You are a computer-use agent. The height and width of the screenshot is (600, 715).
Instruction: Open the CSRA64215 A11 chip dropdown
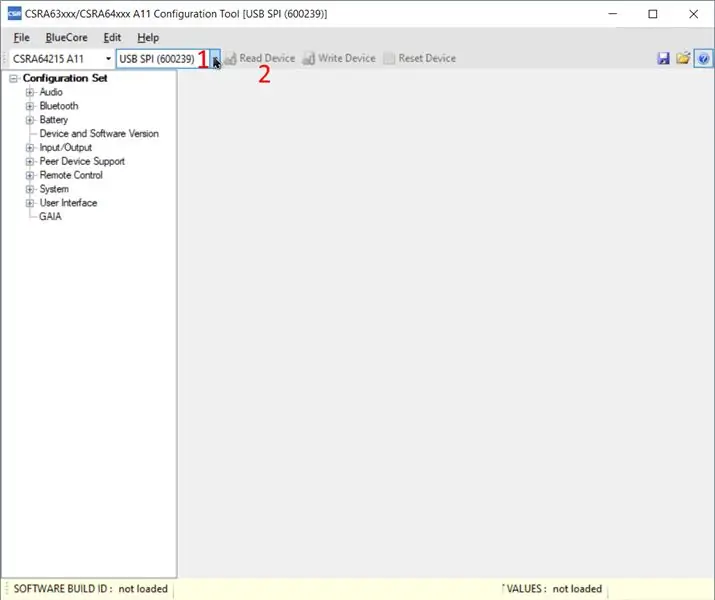click(108, 59)
